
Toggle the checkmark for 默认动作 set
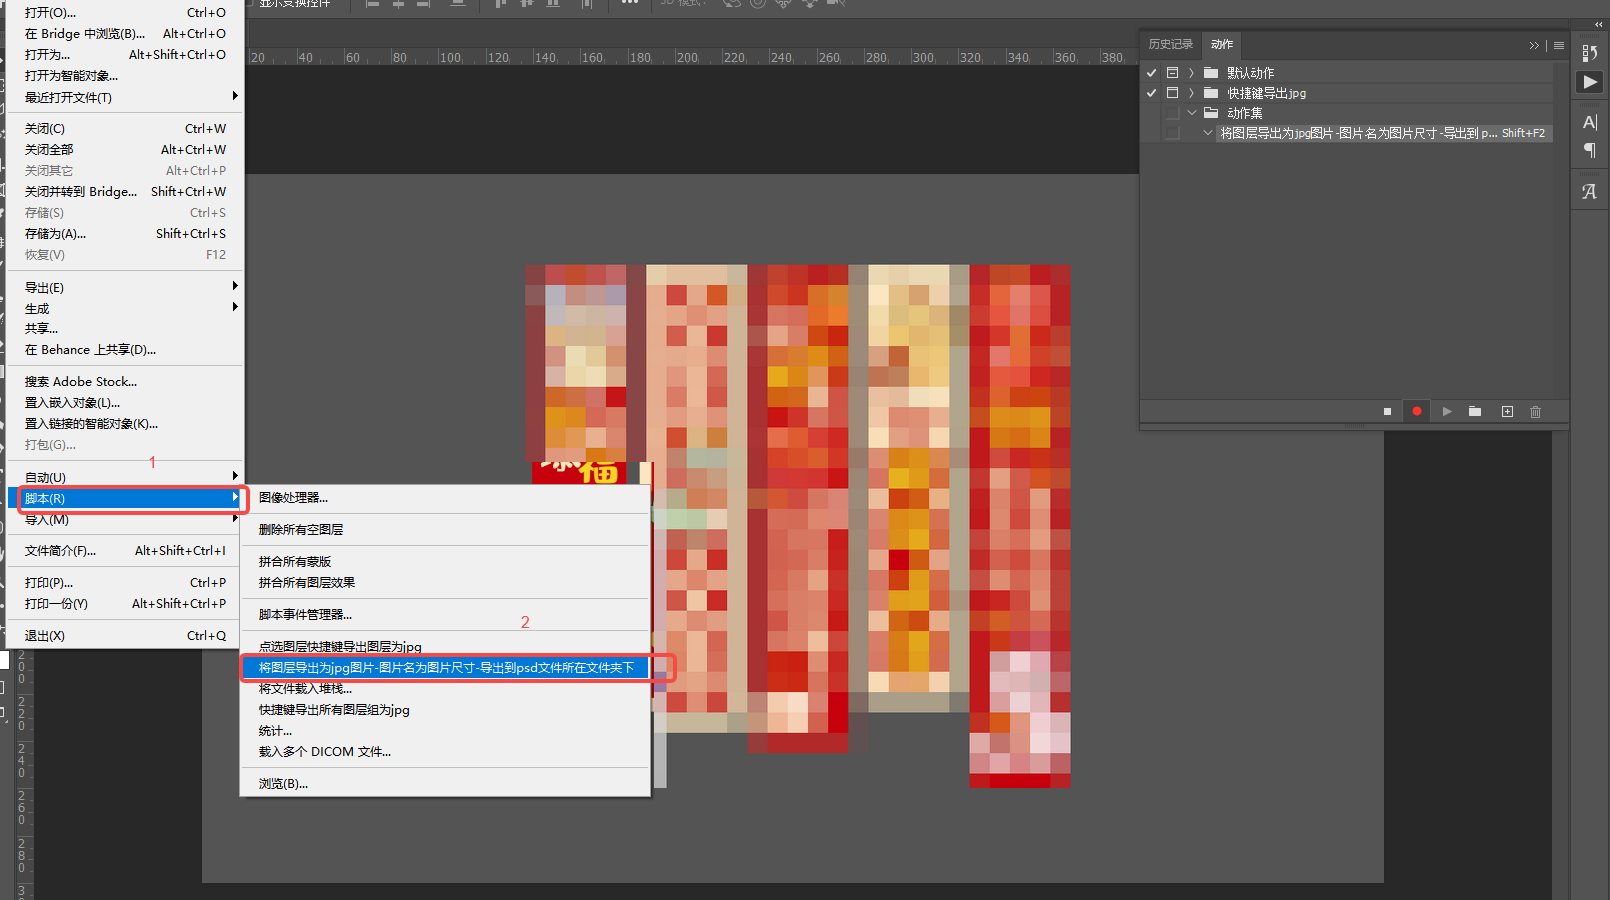click(1152, 73)
